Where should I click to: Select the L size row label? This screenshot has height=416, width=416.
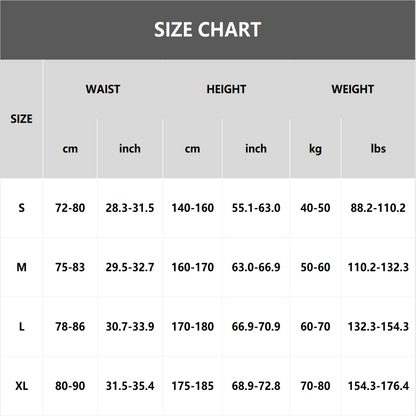21,327
